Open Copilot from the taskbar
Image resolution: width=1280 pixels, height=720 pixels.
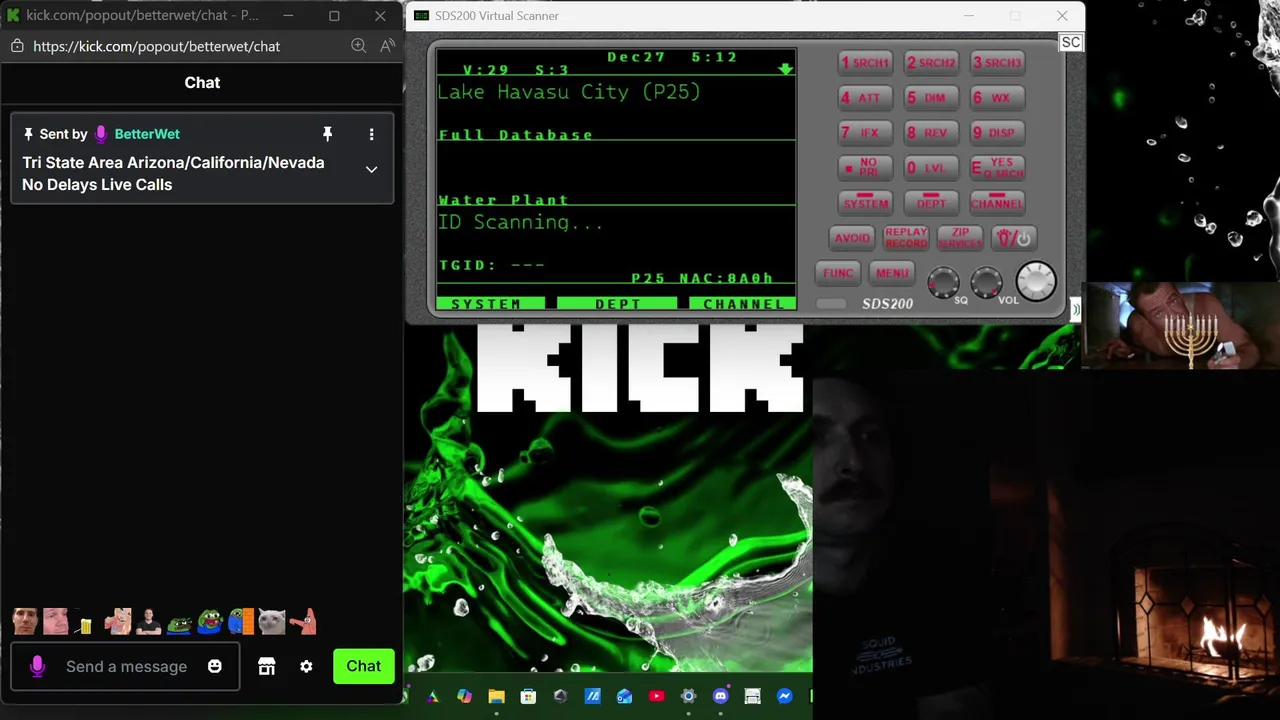click(x=464, y=696)
